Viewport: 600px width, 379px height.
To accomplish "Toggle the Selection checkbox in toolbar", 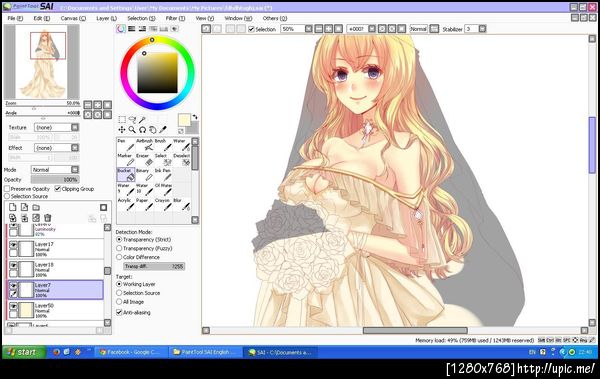I will (x=251, y=29).
